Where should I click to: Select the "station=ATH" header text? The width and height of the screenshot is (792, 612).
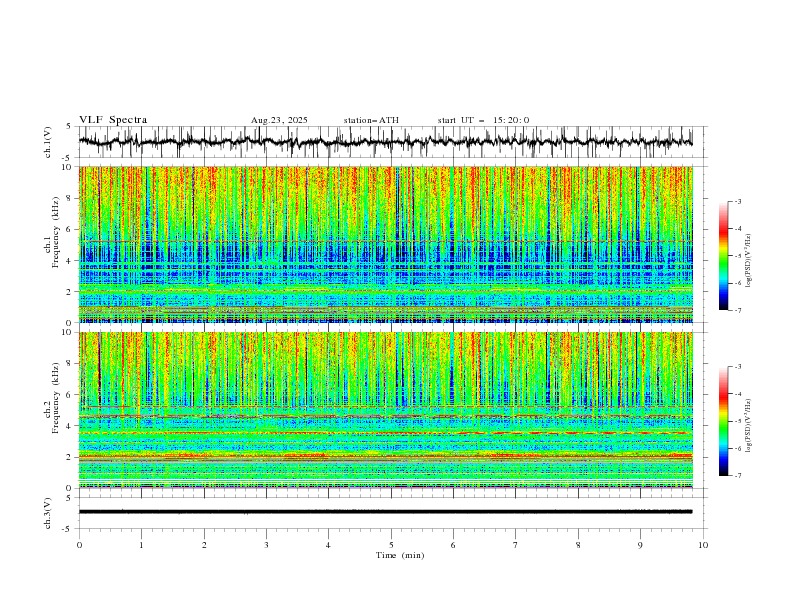371,120
